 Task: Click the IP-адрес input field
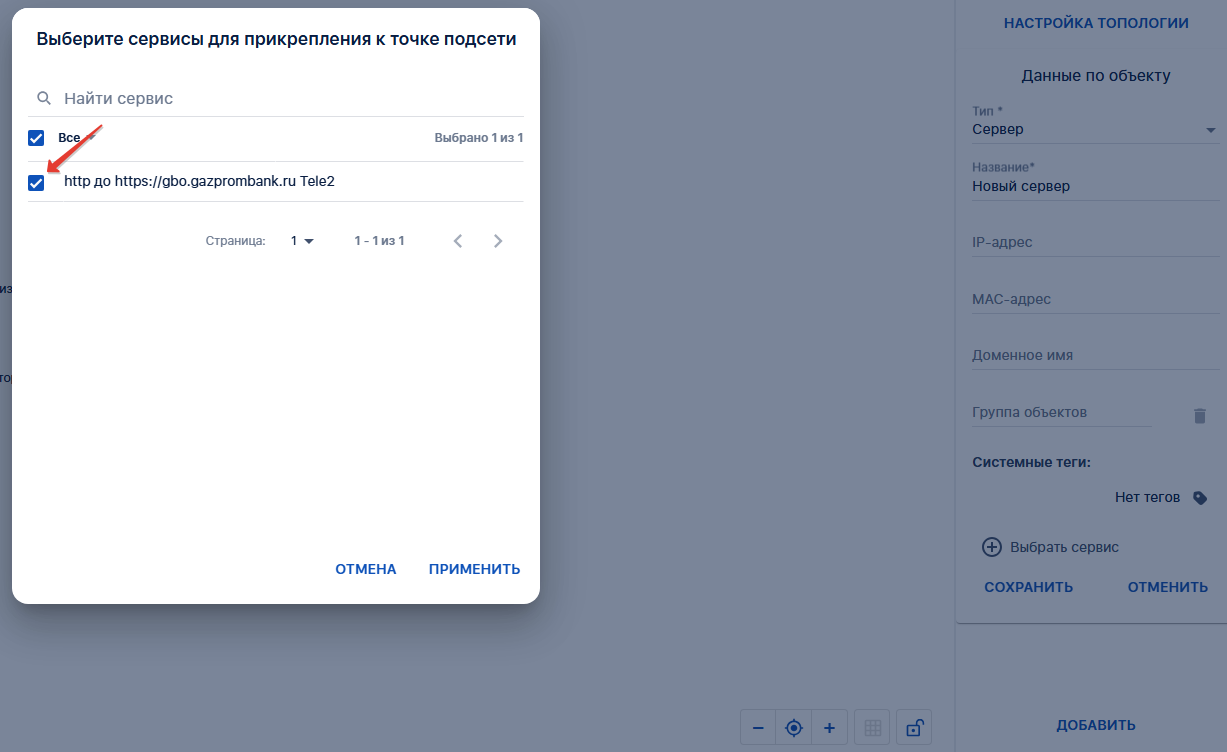1094,243
